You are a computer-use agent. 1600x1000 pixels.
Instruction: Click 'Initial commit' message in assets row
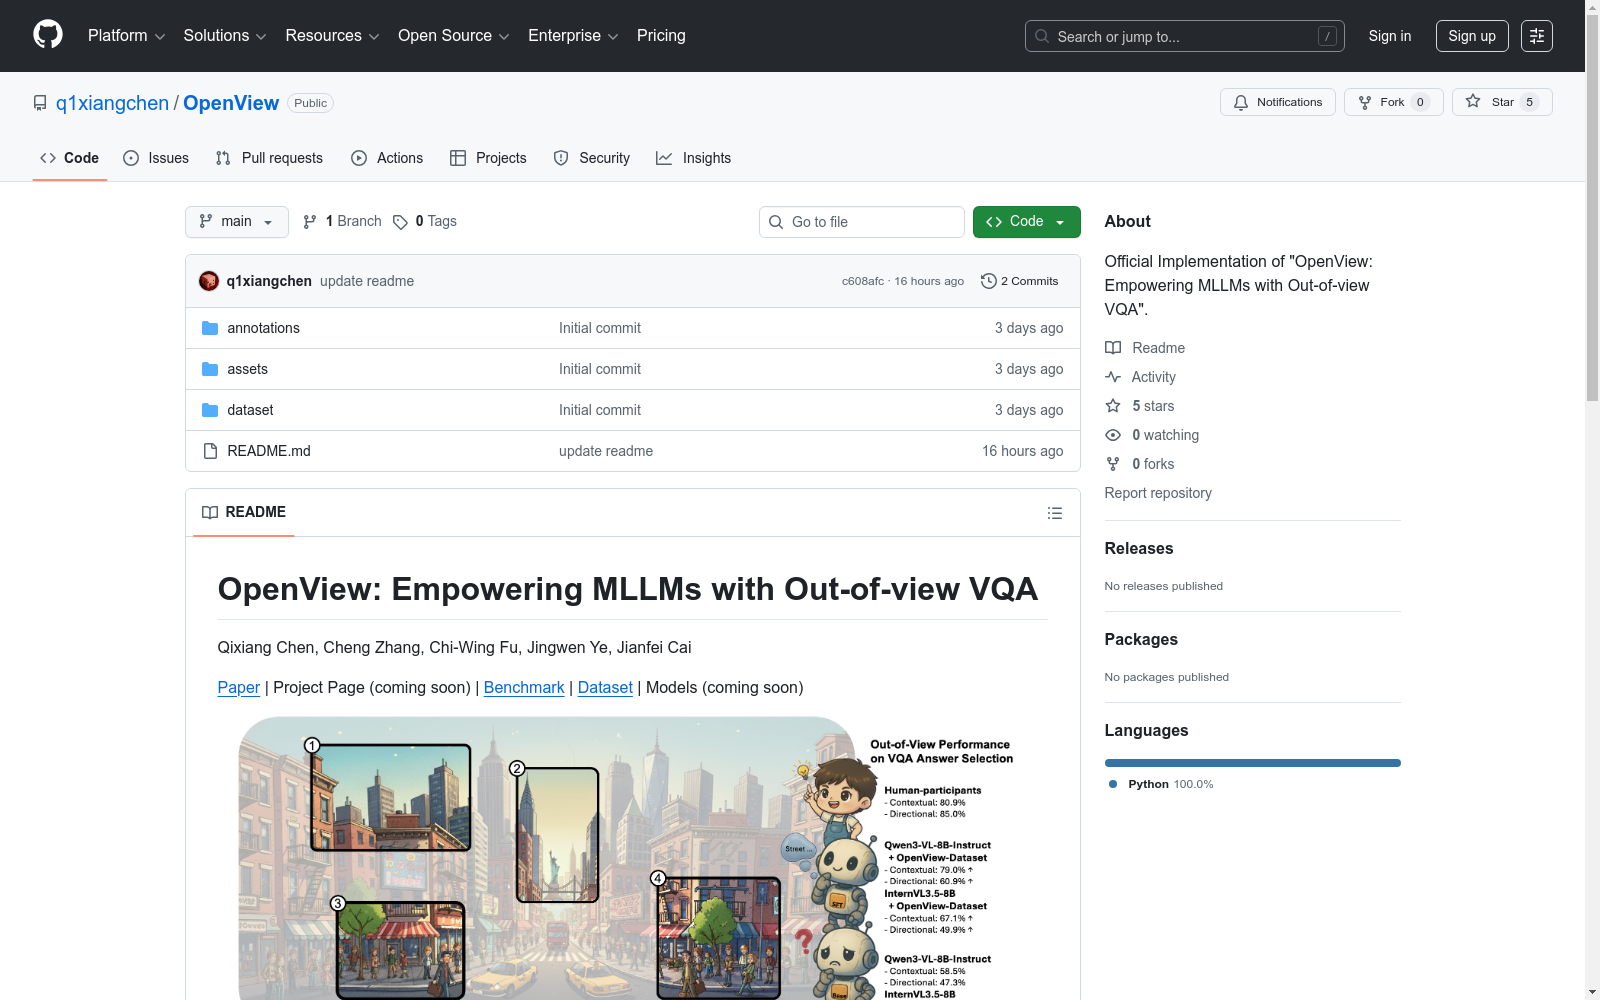pos(600,369)
